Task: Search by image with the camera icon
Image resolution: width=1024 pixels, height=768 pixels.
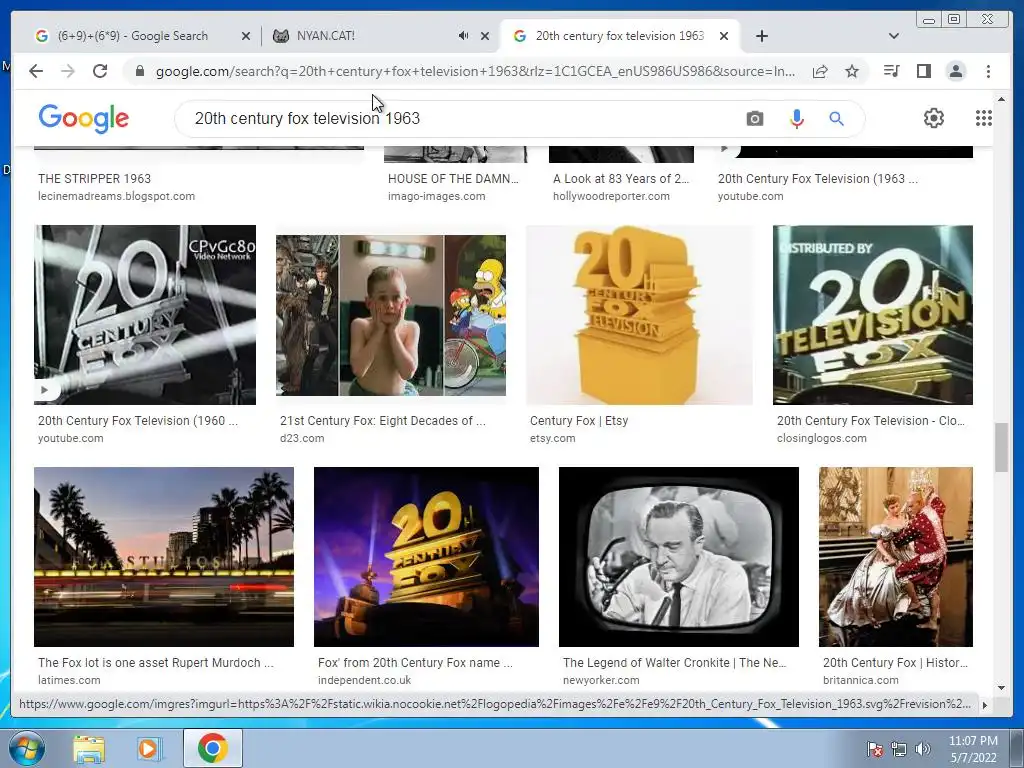Action: tap(755, 119)
